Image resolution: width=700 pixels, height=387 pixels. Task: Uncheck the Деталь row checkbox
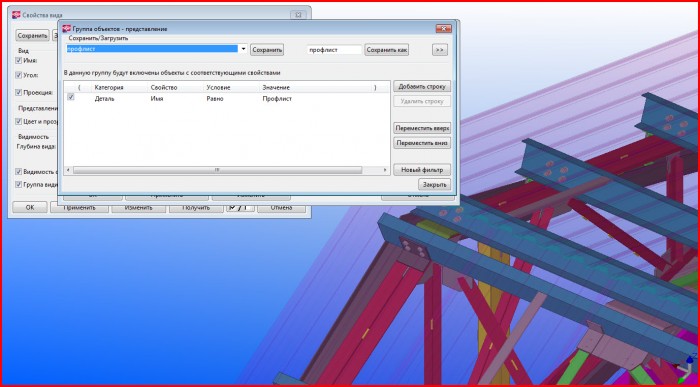click(x=71, y=97)
